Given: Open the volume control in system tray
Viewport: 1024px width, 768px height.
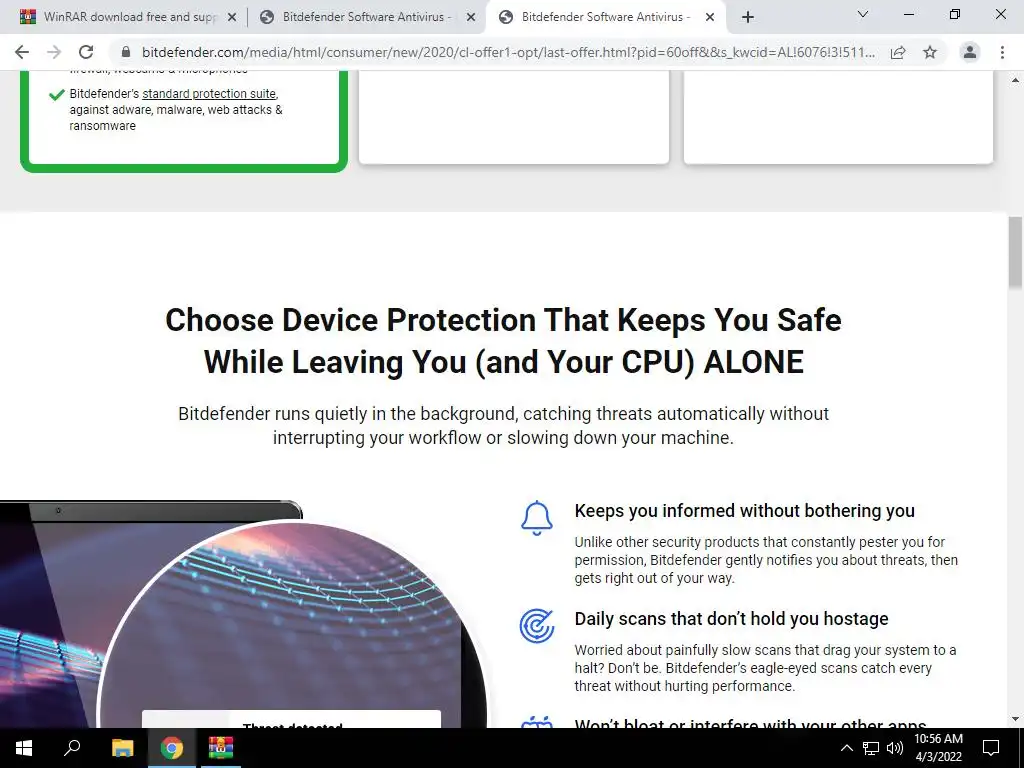Looking at the screenshot, I should [895, 748].
